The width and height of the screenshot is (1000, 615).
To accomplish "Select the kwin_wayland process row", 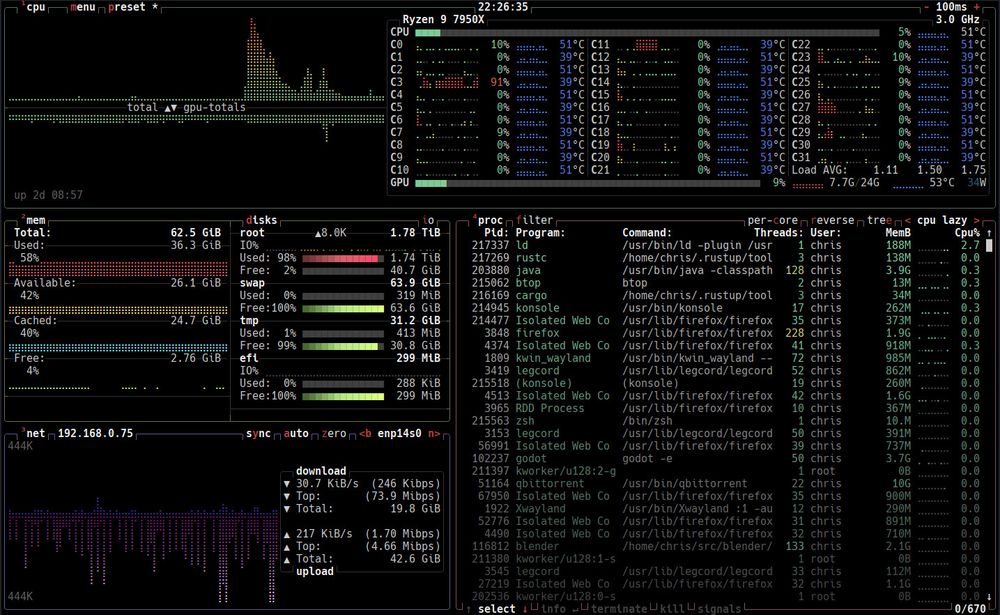I will (x=725, y=358).
